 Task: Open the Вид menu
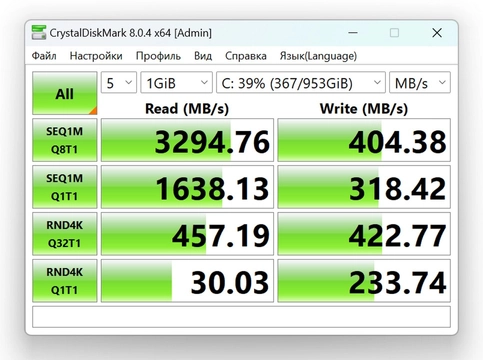coord(203,56)
